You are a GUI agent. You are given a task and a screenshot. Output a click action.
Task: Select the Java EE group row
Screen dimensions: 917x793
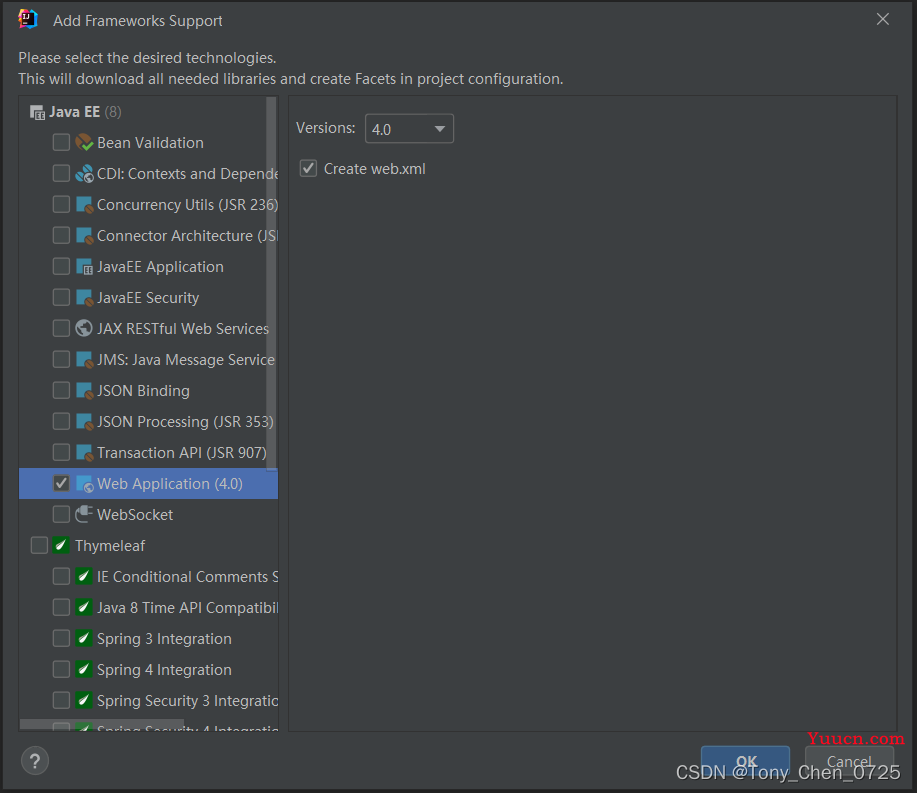[x=149, y=112]
